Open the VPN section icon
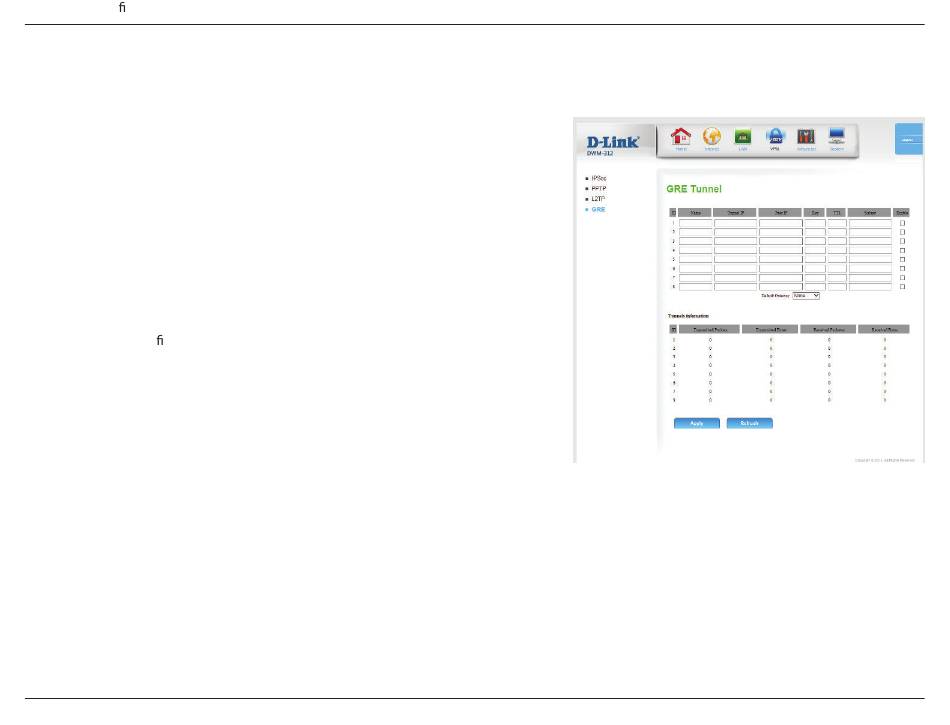The height and width of the screenshot is (725, 950). point(775,137)
